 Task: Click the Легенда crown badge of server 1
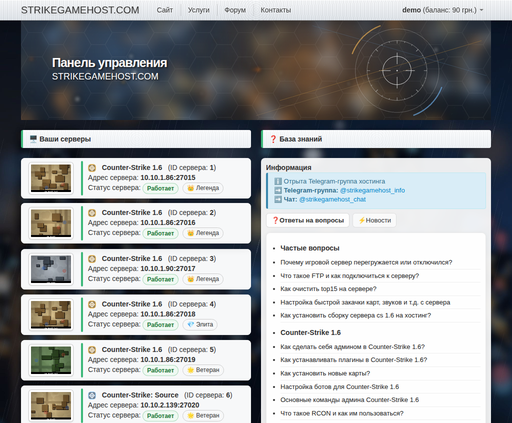(x=203, y=188)
